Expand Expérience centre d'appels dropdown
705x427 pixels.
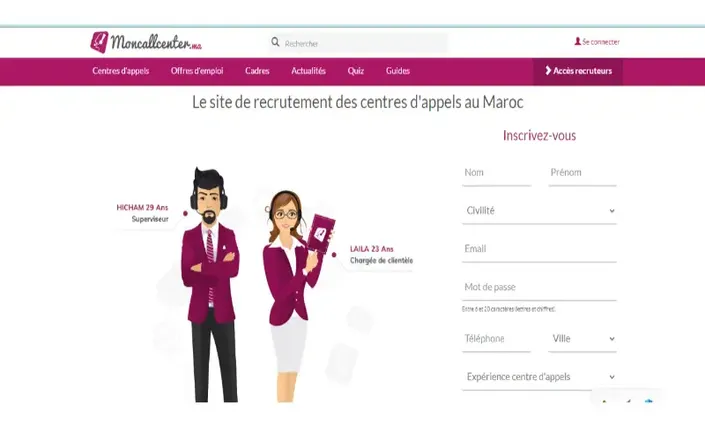point(539,377)
